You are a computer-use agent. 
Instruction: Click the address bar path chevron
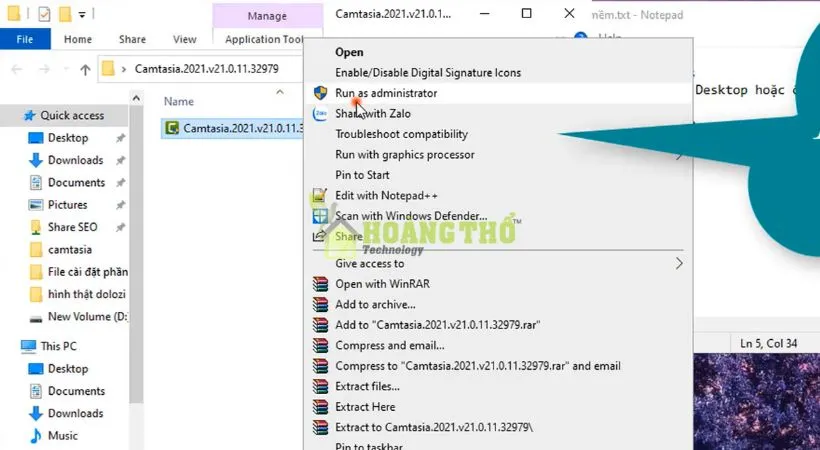click(124, 69)
